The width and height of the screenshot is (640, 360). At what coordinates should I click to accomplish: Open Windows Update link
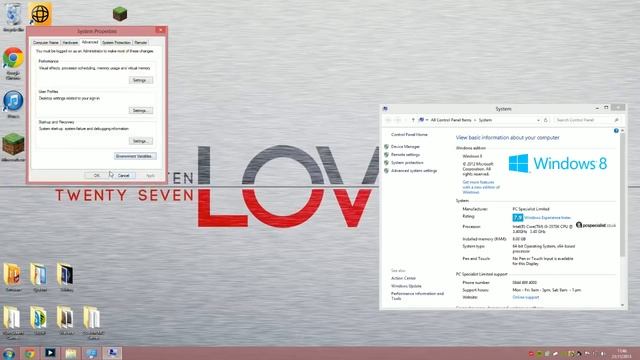click(x=406, y=286)
